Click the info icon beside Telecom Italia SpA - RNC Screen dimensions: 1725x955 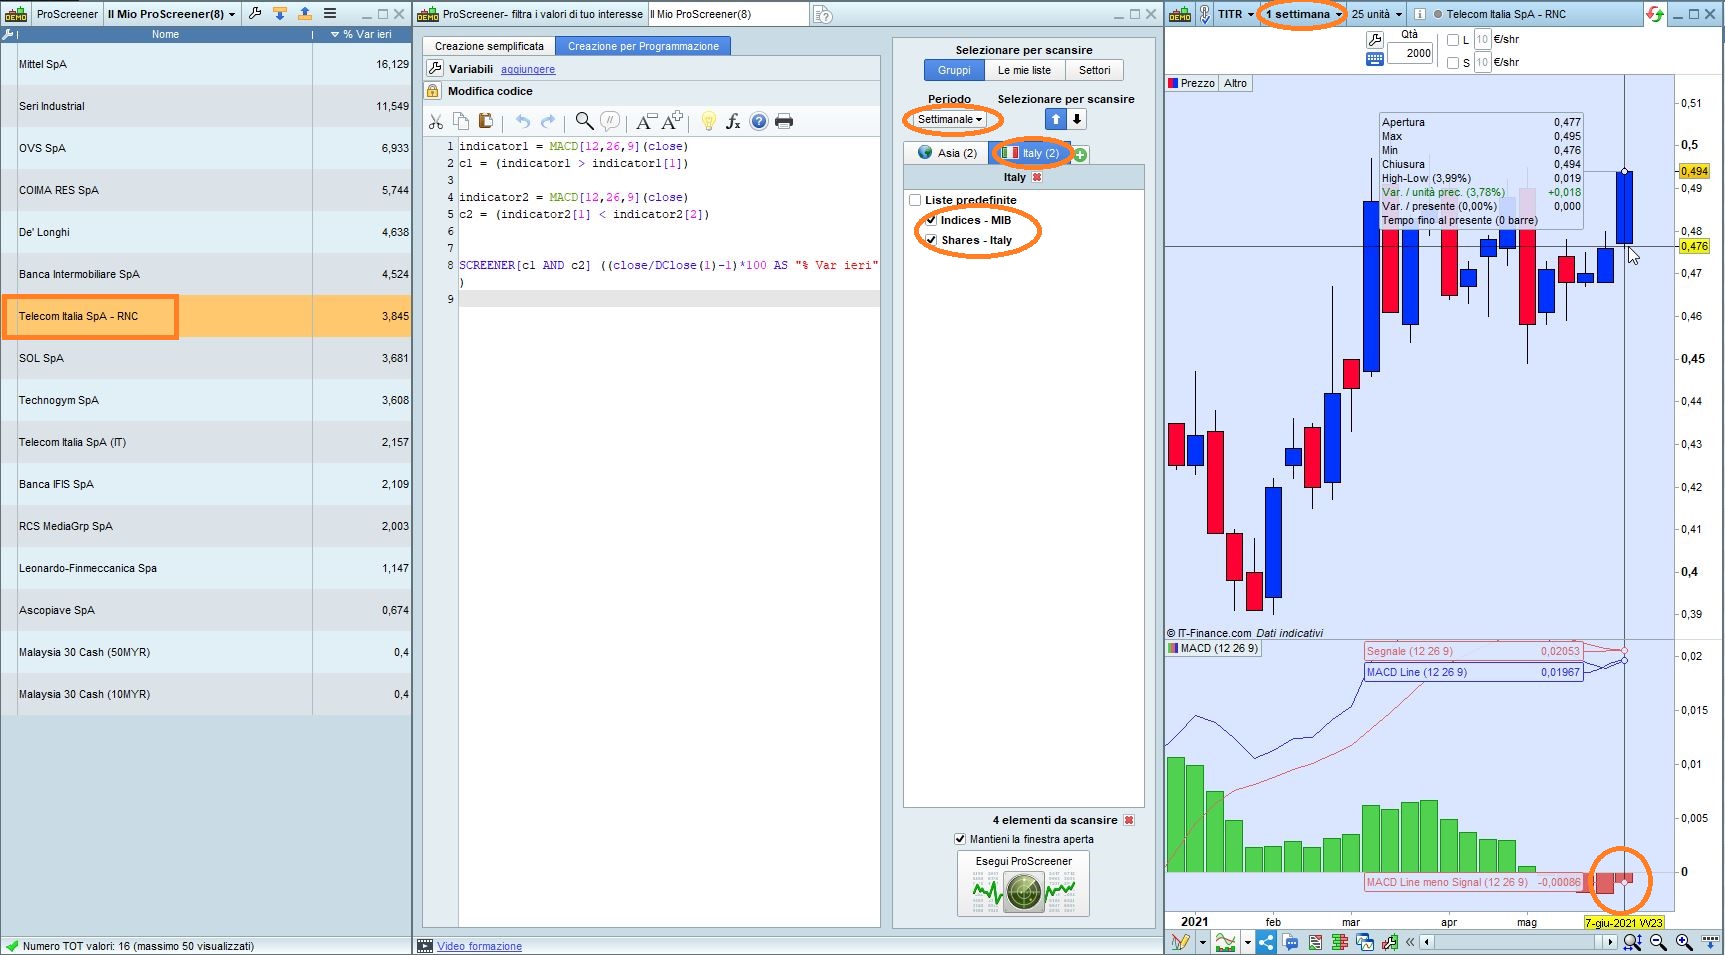pos(1419,14)
